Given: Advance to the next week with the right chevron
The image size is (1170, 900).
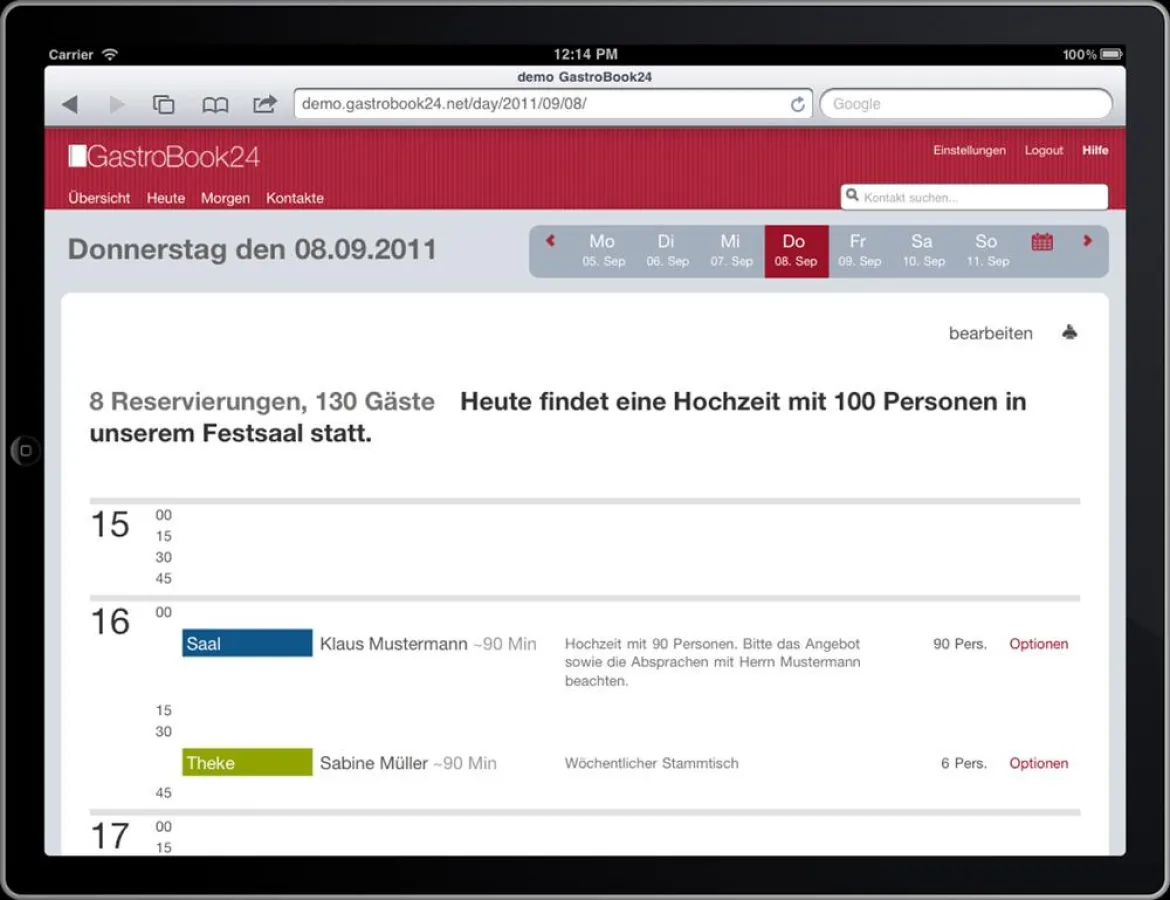Looking at the screenshot, I should pyautogui.click(x=1086, y=241).
